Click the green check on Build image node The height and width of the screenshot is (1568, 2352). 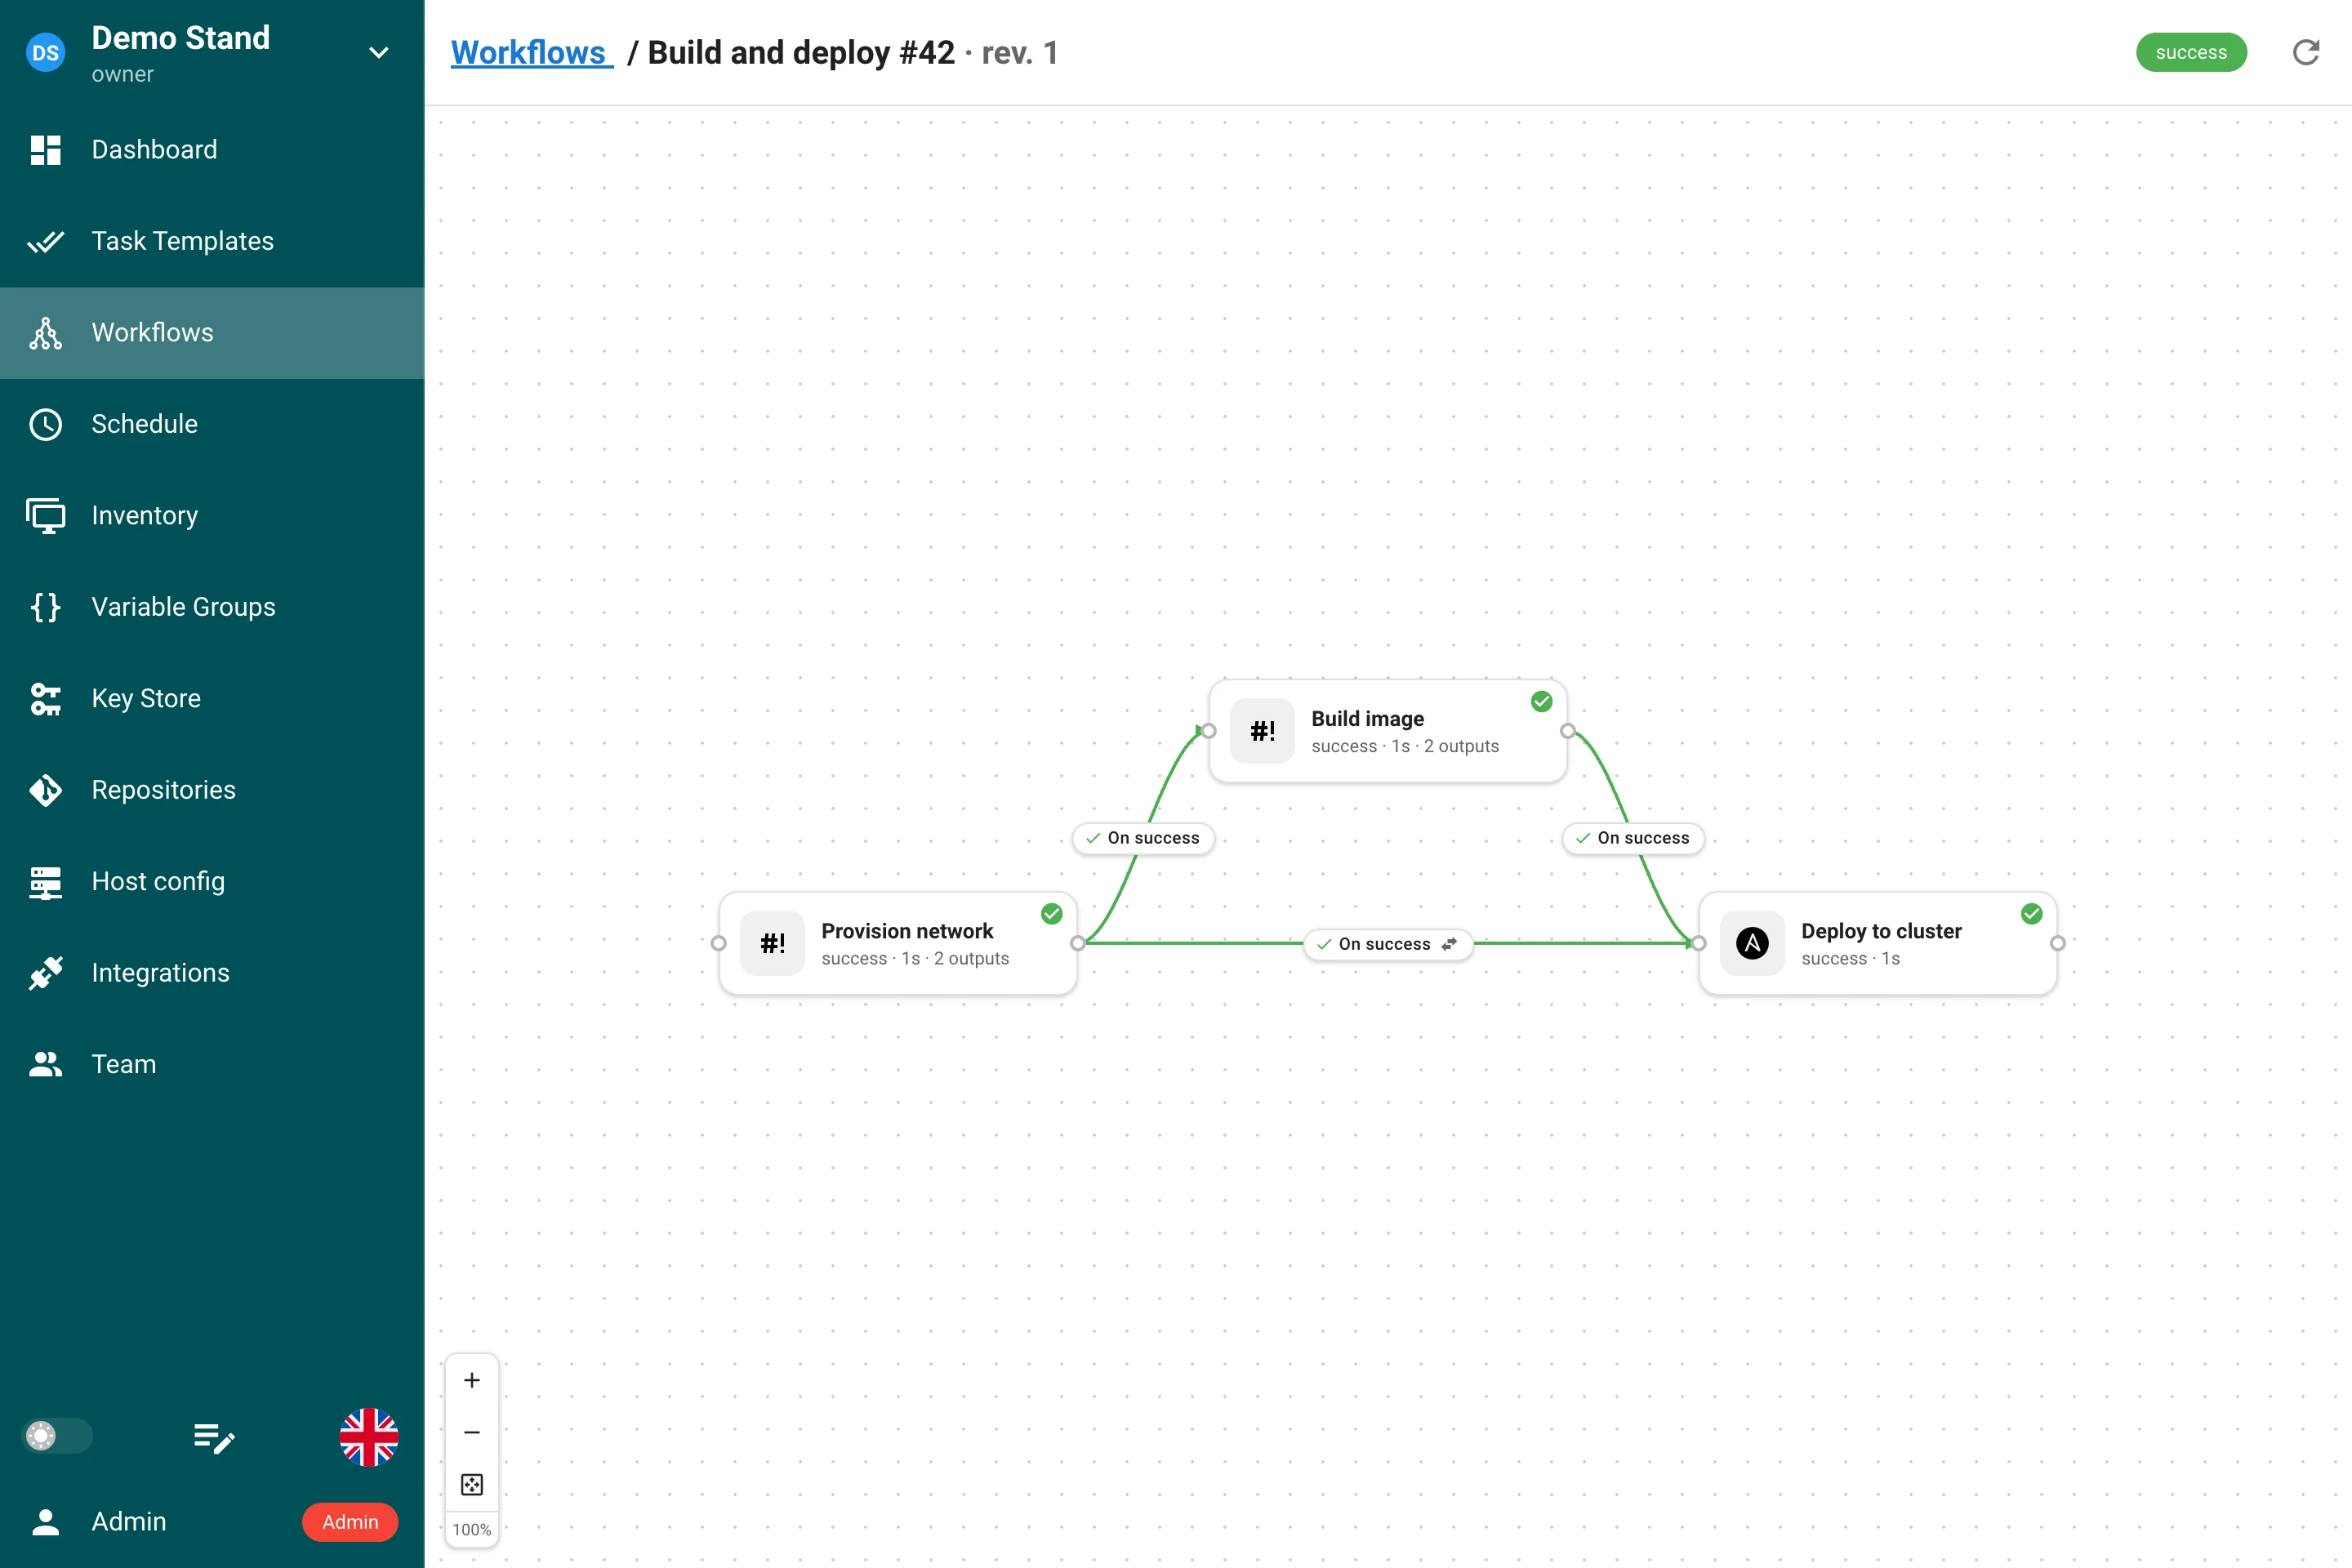coord(1541,701)
